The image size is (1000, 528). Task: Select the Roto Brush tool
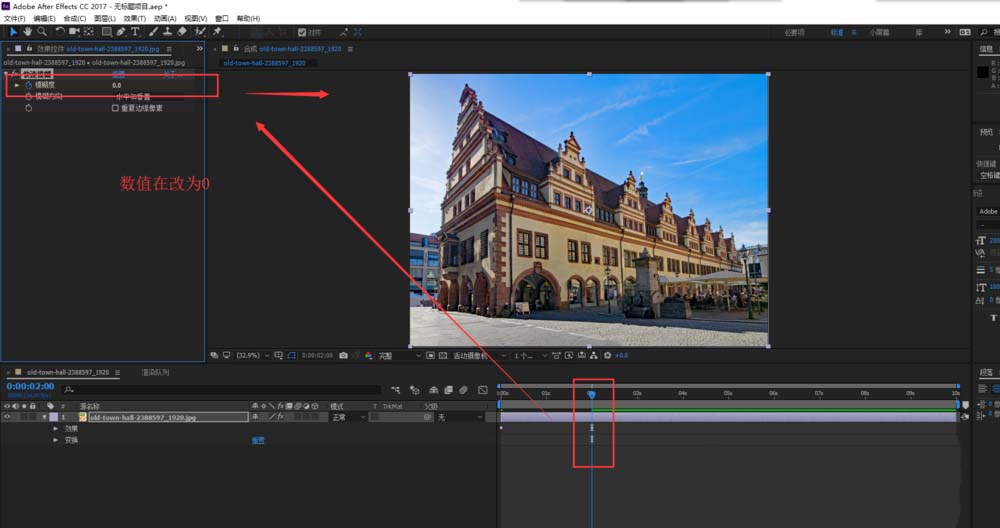[x=200, y=32]
